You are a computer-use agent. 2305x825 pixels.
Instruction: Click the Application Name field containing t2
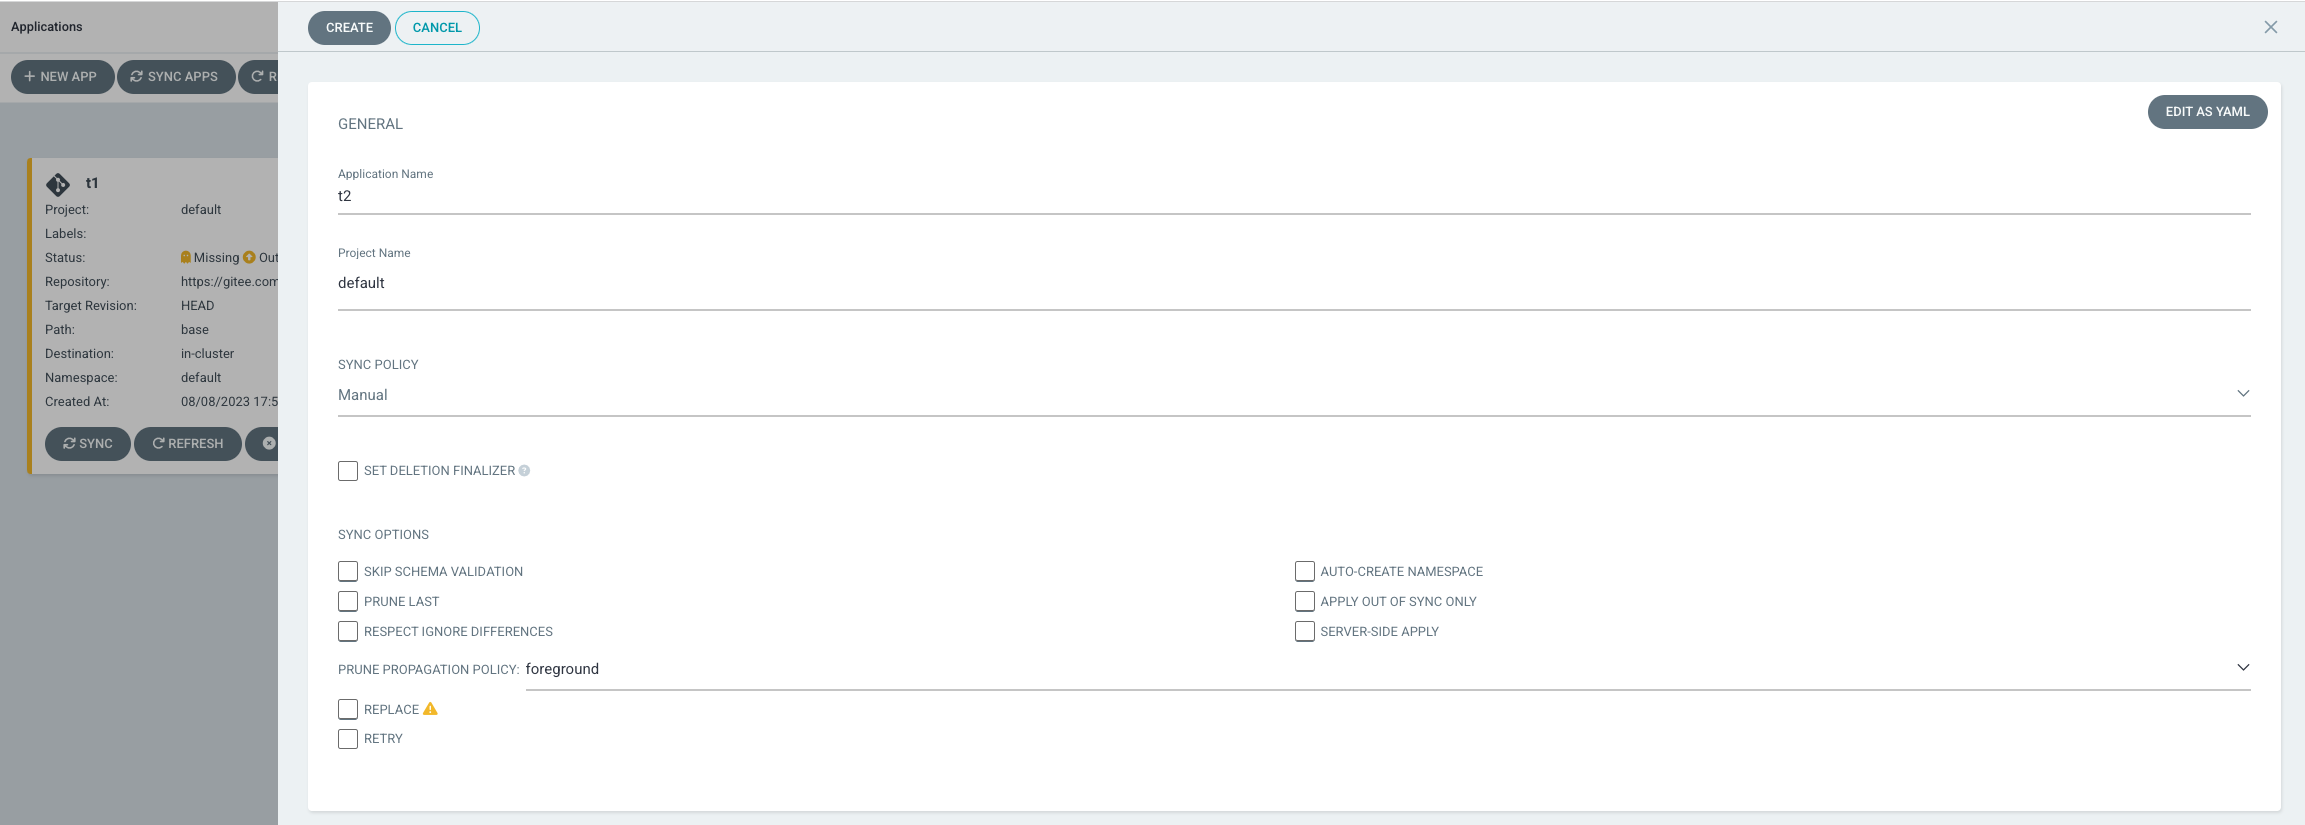tap(1294, 196)
